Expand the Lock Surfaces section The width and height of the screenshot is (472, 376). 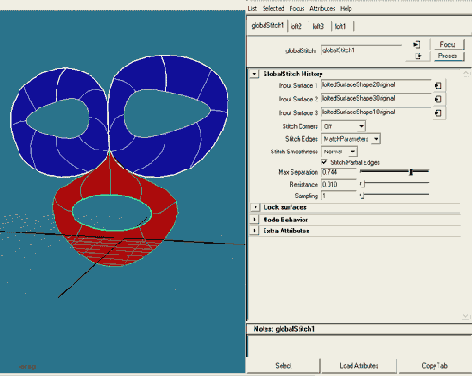tap(255, 207)
